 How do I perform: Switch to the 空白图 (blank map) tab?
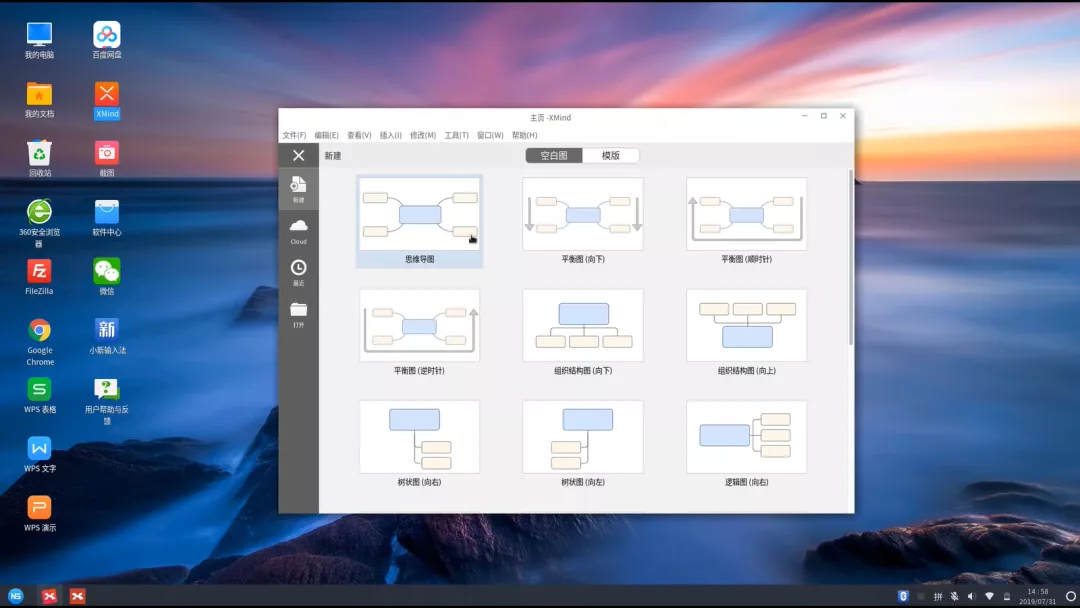click(554, 156)
